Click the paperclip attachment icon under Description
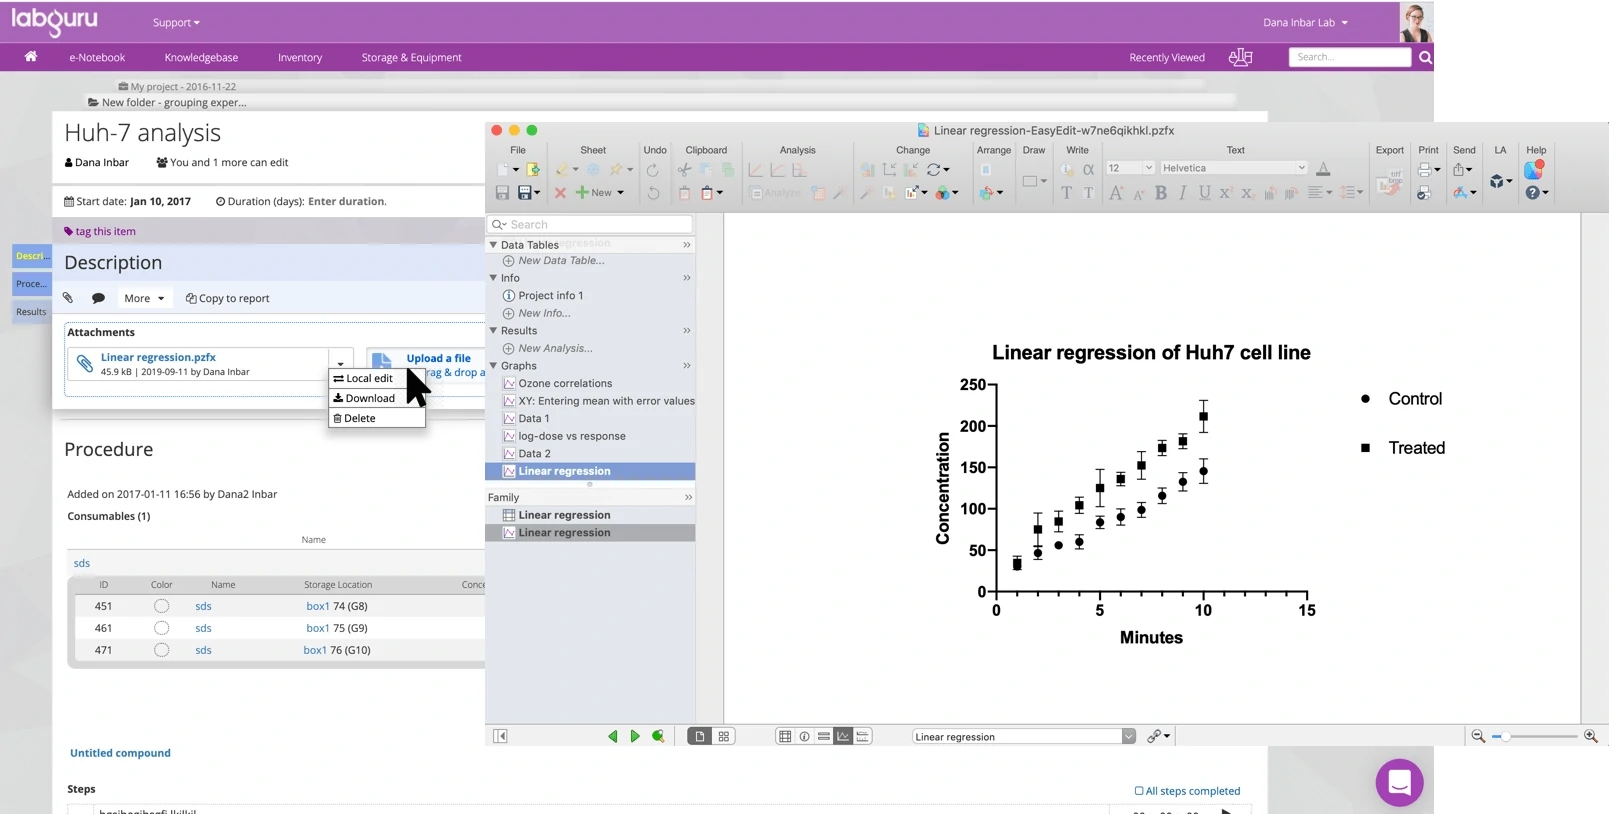The height and width of the screenshot is (814, 1609). pyautogui.click(x=68, y=298)
